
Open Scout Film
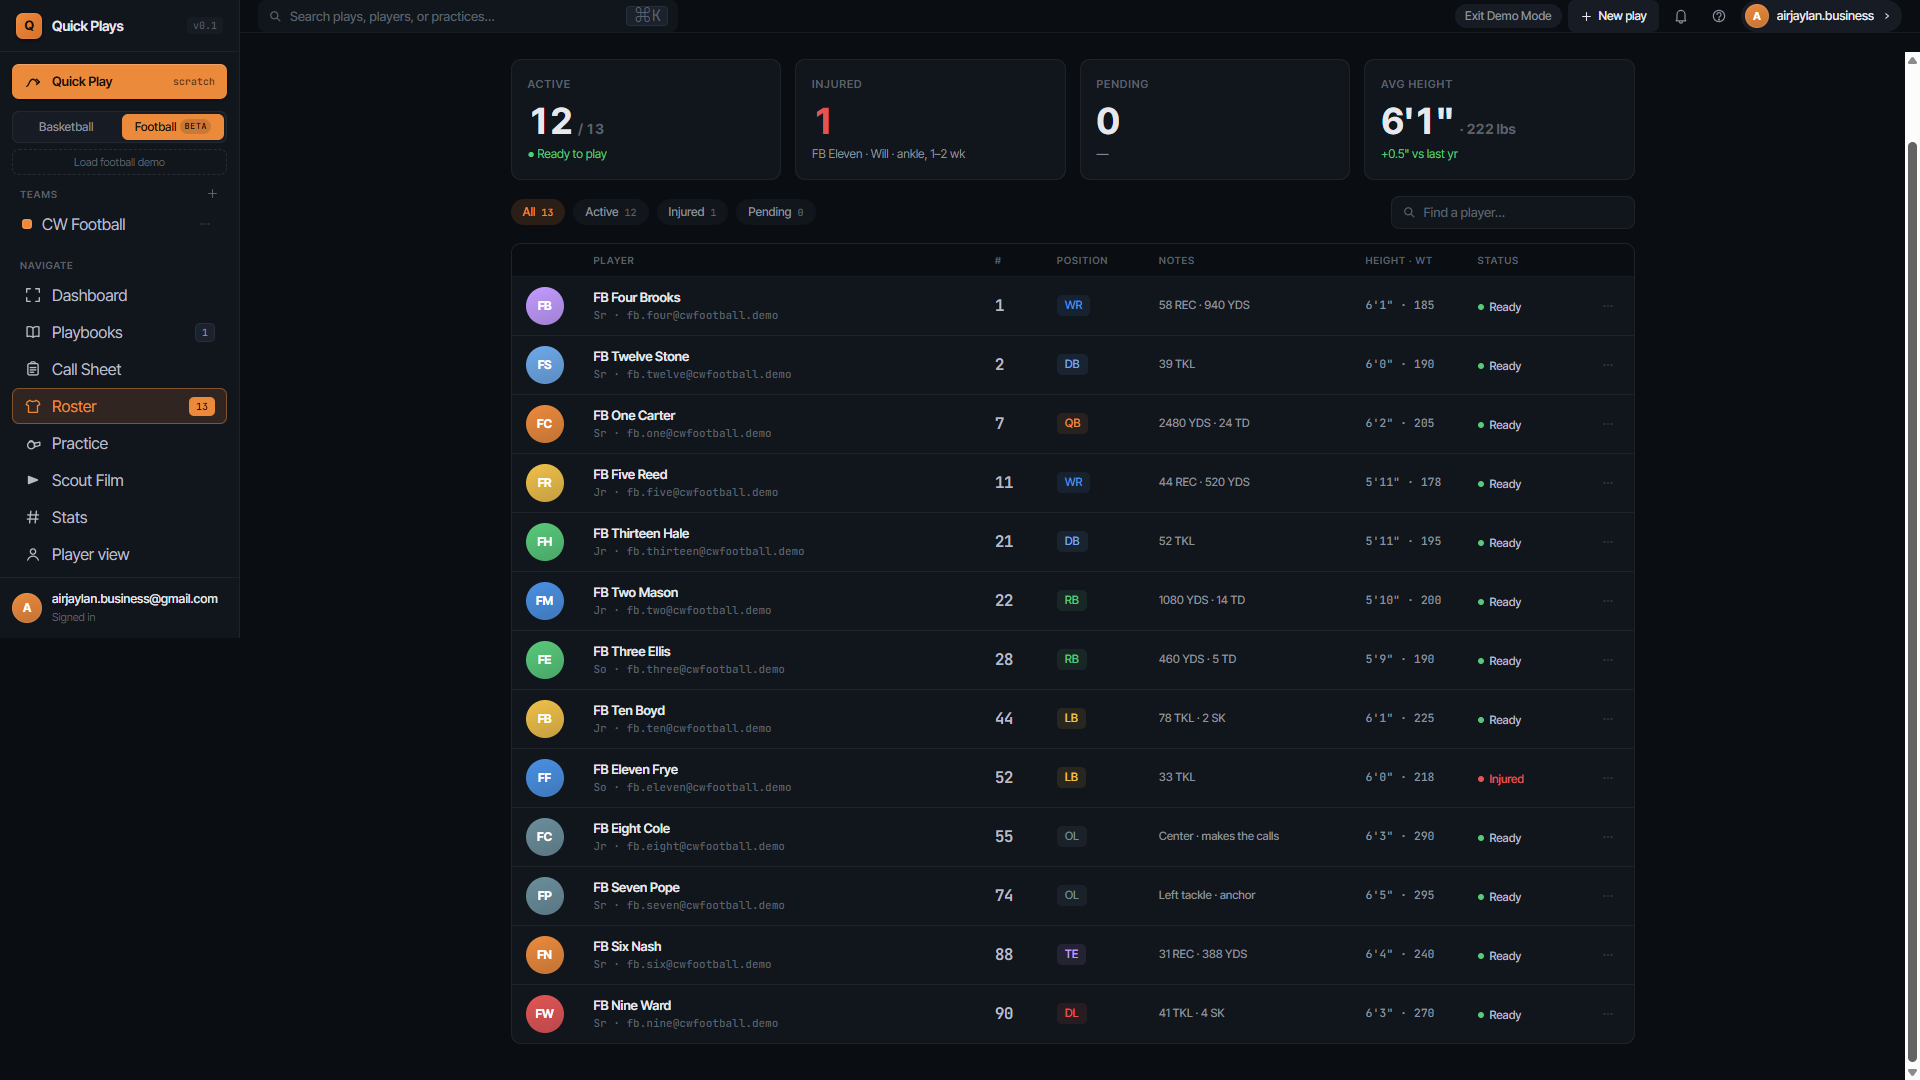click(119, 481)
